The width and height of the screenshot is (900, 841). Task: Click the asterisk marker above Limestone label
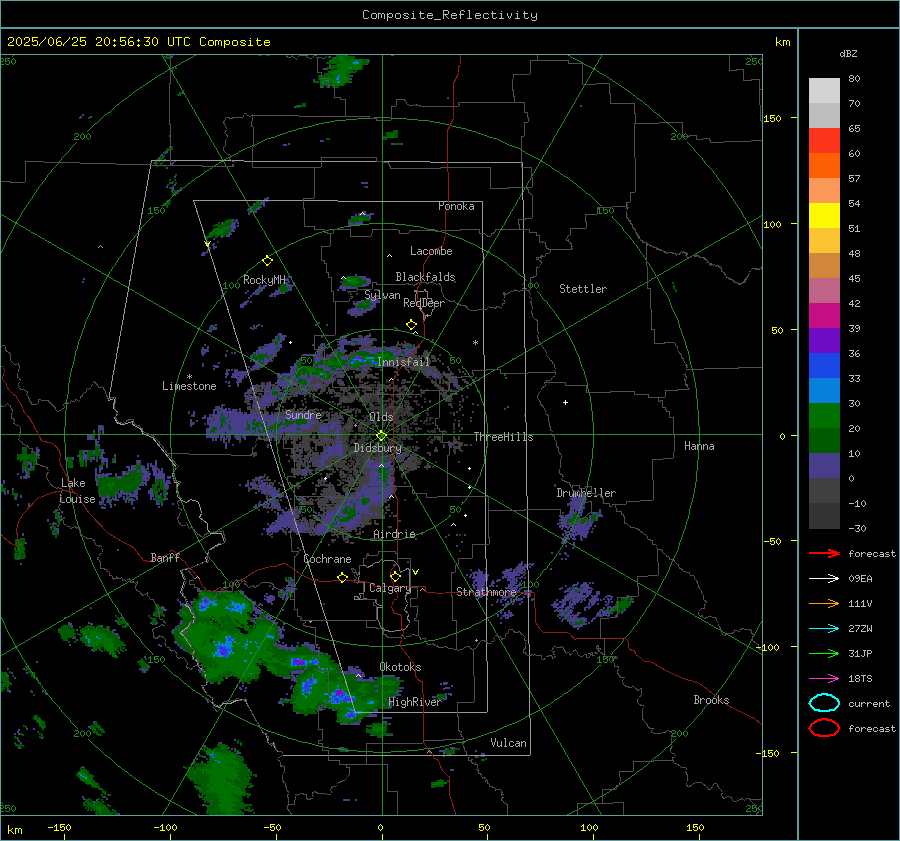189,377
